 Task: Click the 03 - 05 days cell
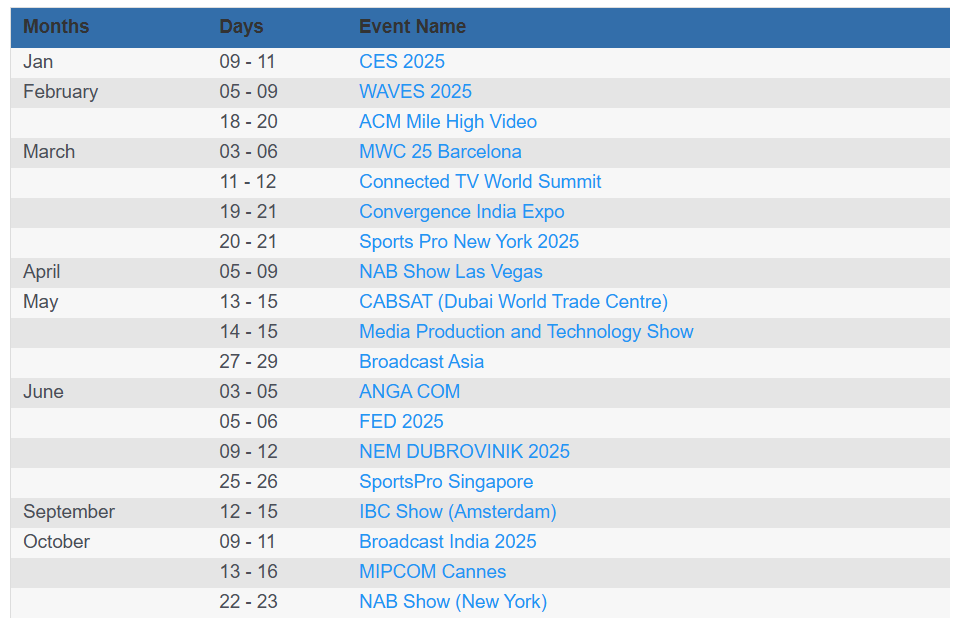point(249,391)
